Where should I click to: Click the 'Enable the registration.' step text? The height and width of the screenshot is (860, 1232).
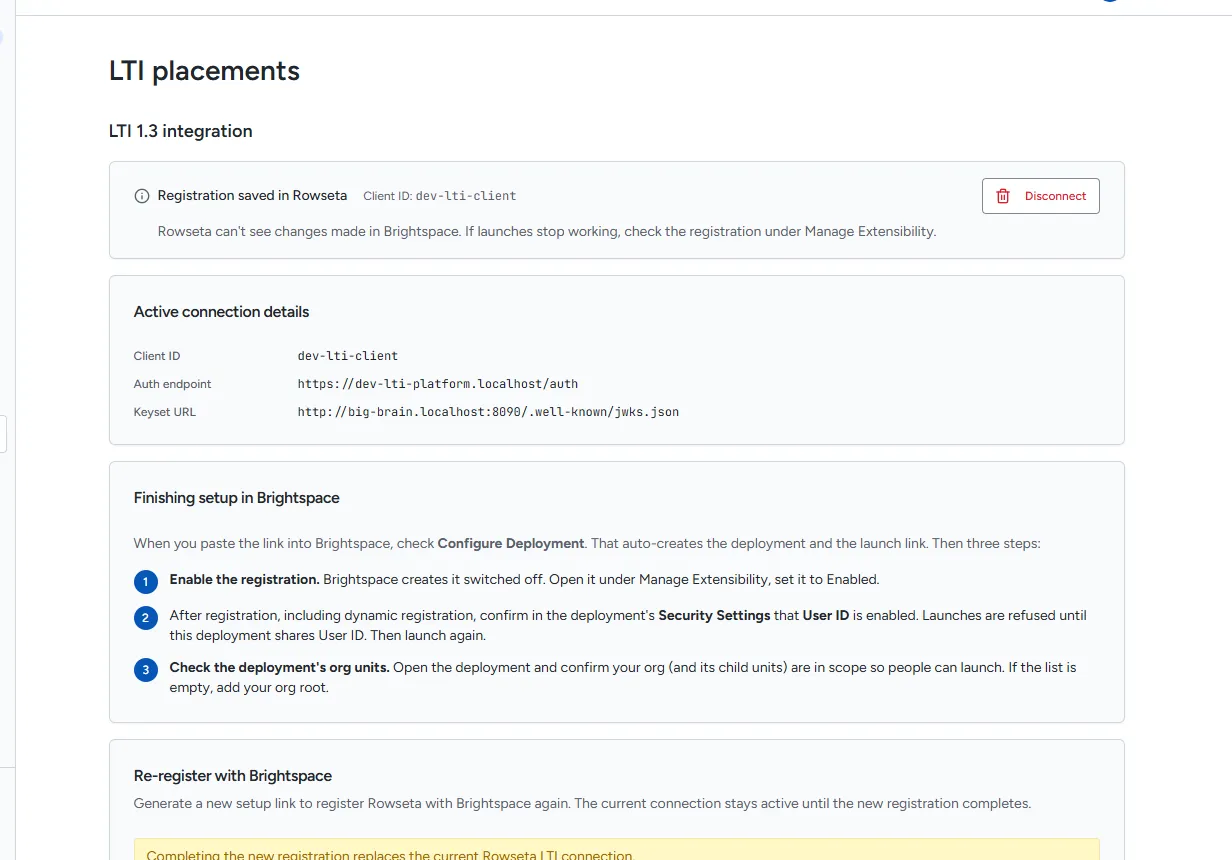[244, 579]
